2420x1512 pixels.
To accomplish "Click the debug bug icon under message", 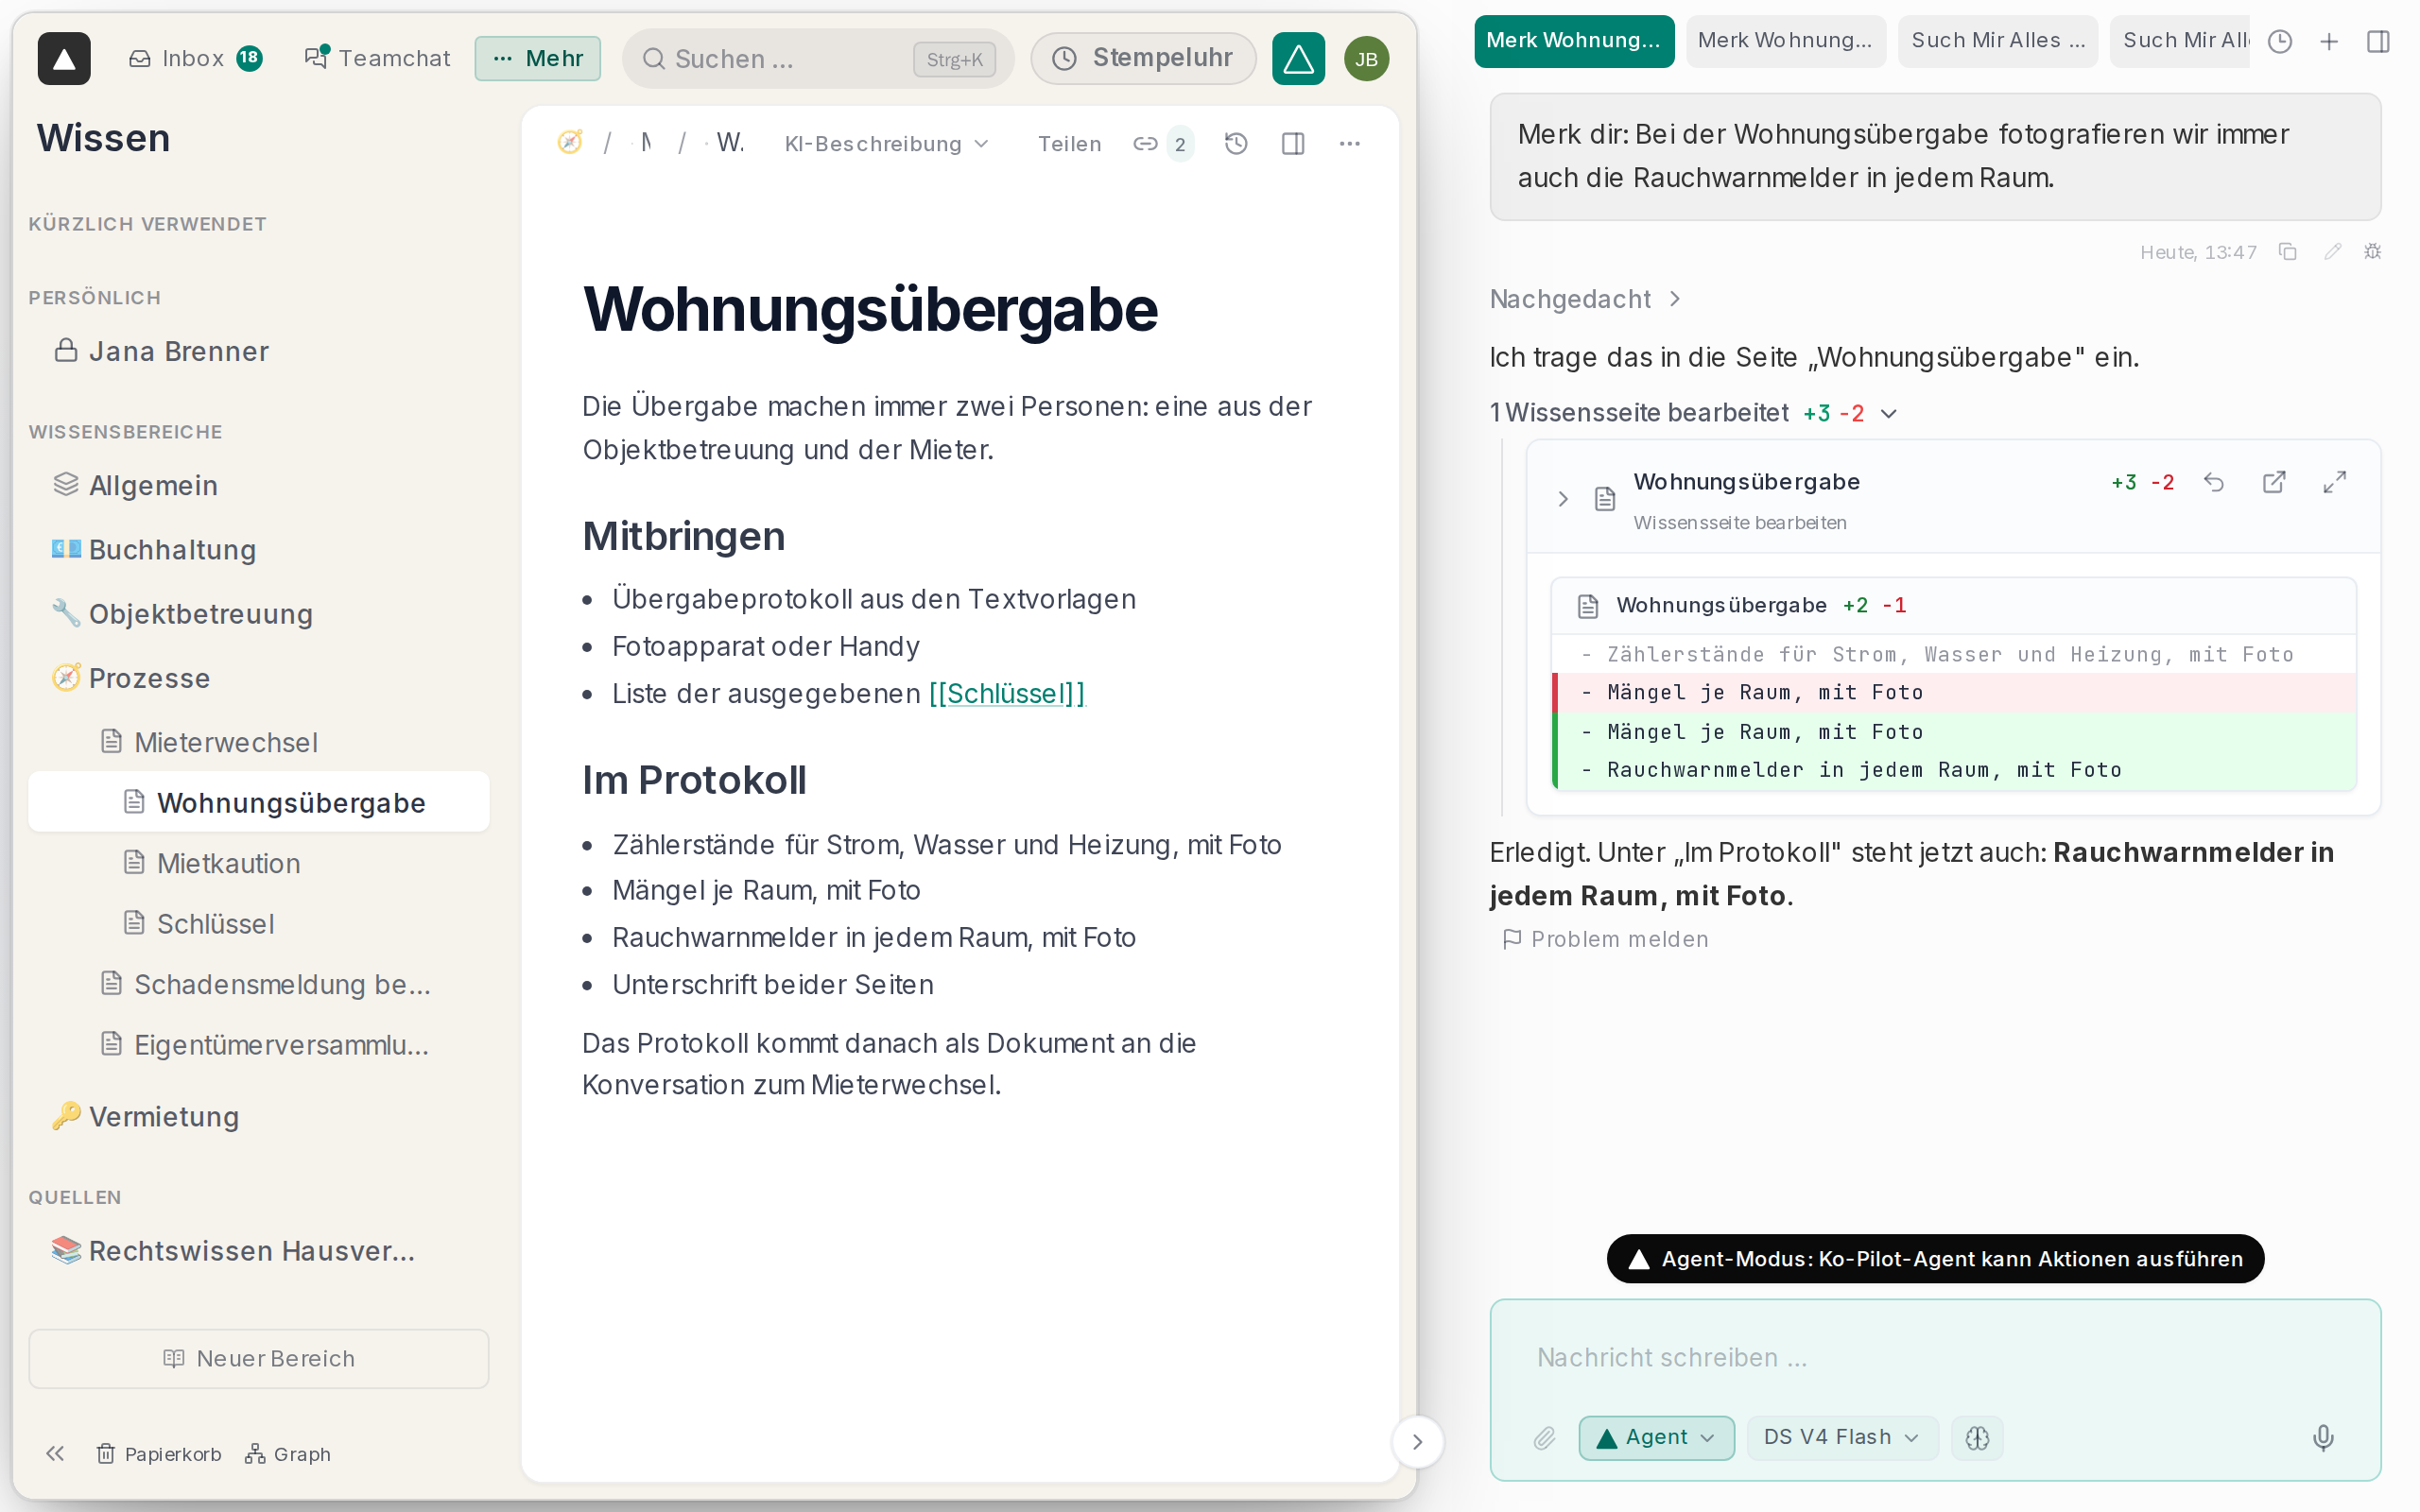I will tap(2372, 251).
